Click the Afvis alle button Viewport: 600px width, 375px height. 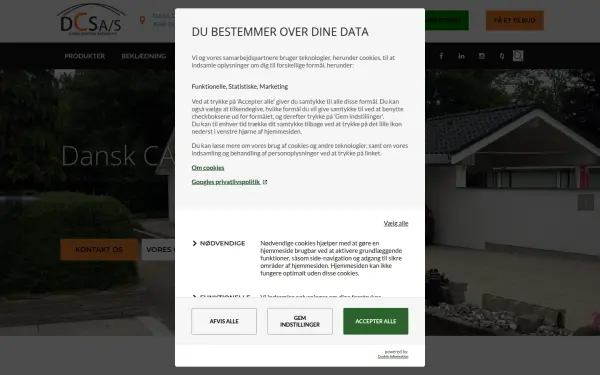coord(224,321)
